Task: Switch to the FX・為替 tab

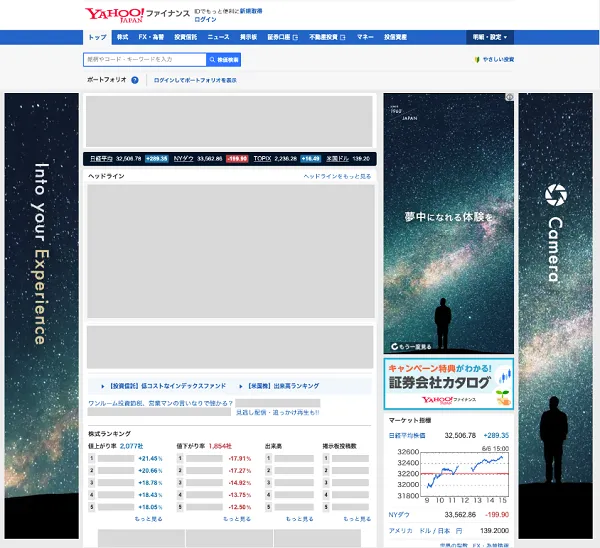Action: 152,37
